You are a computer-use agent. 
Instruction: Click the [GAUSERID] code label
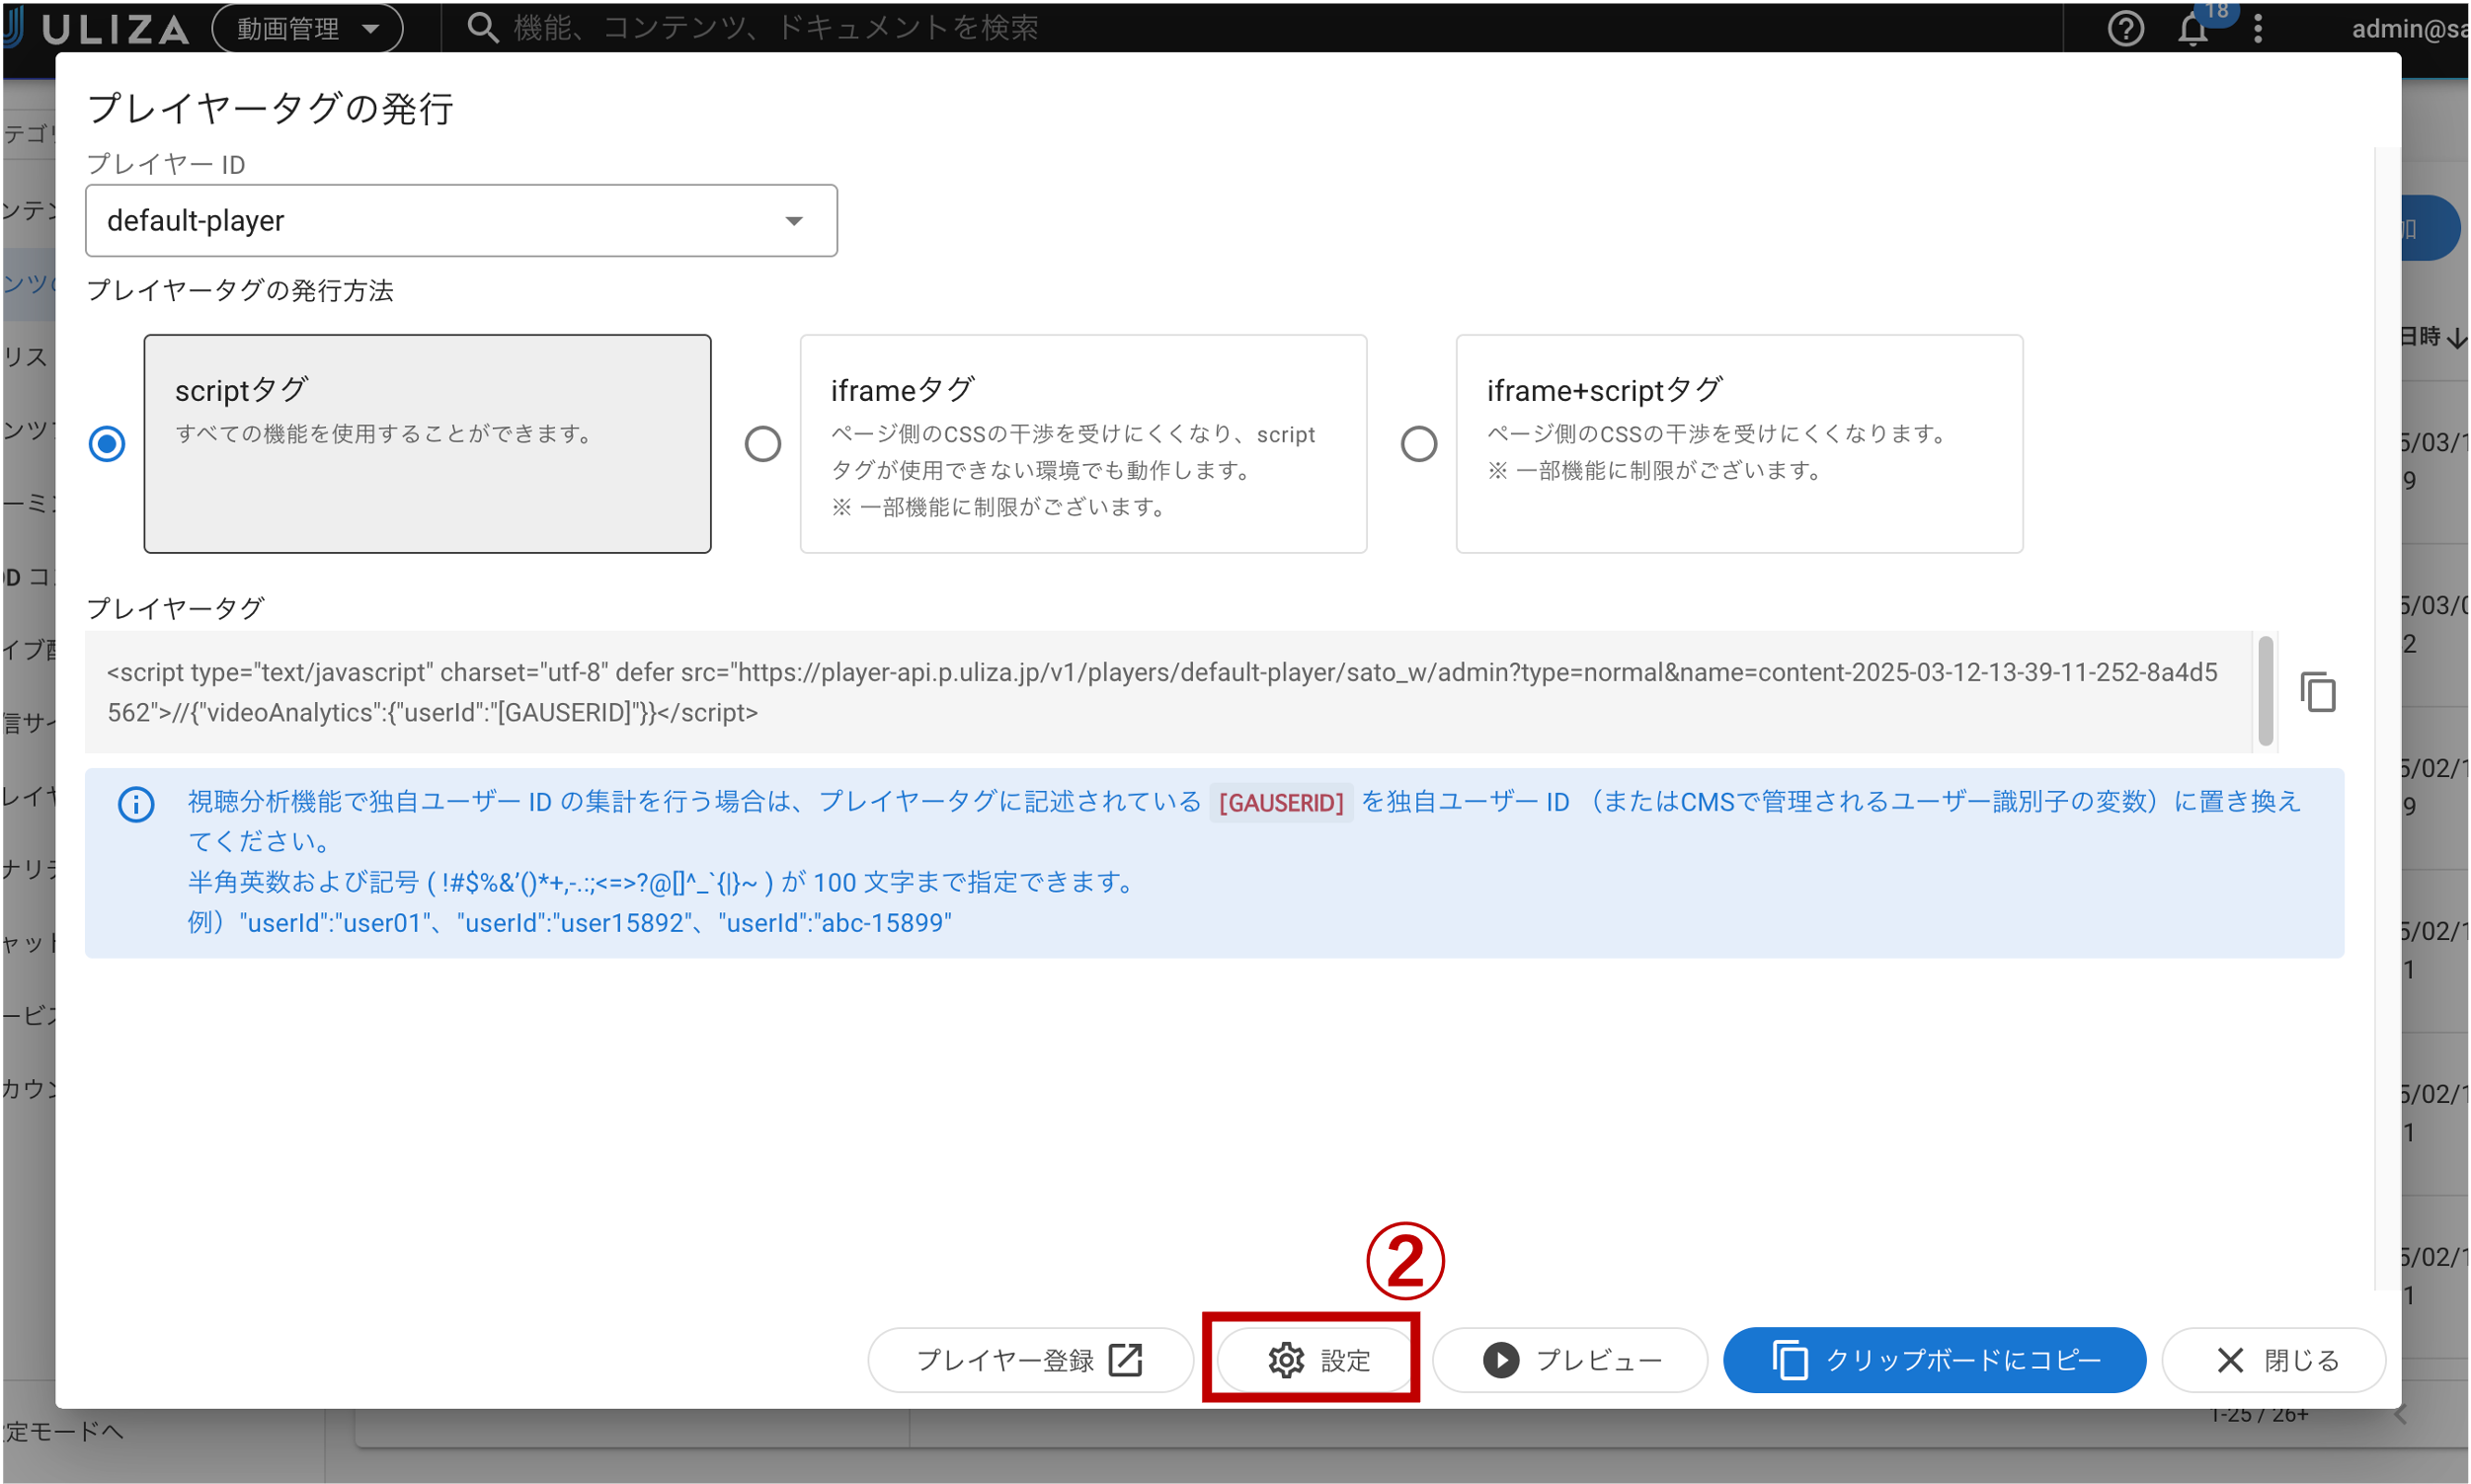tap(1280, 802)
